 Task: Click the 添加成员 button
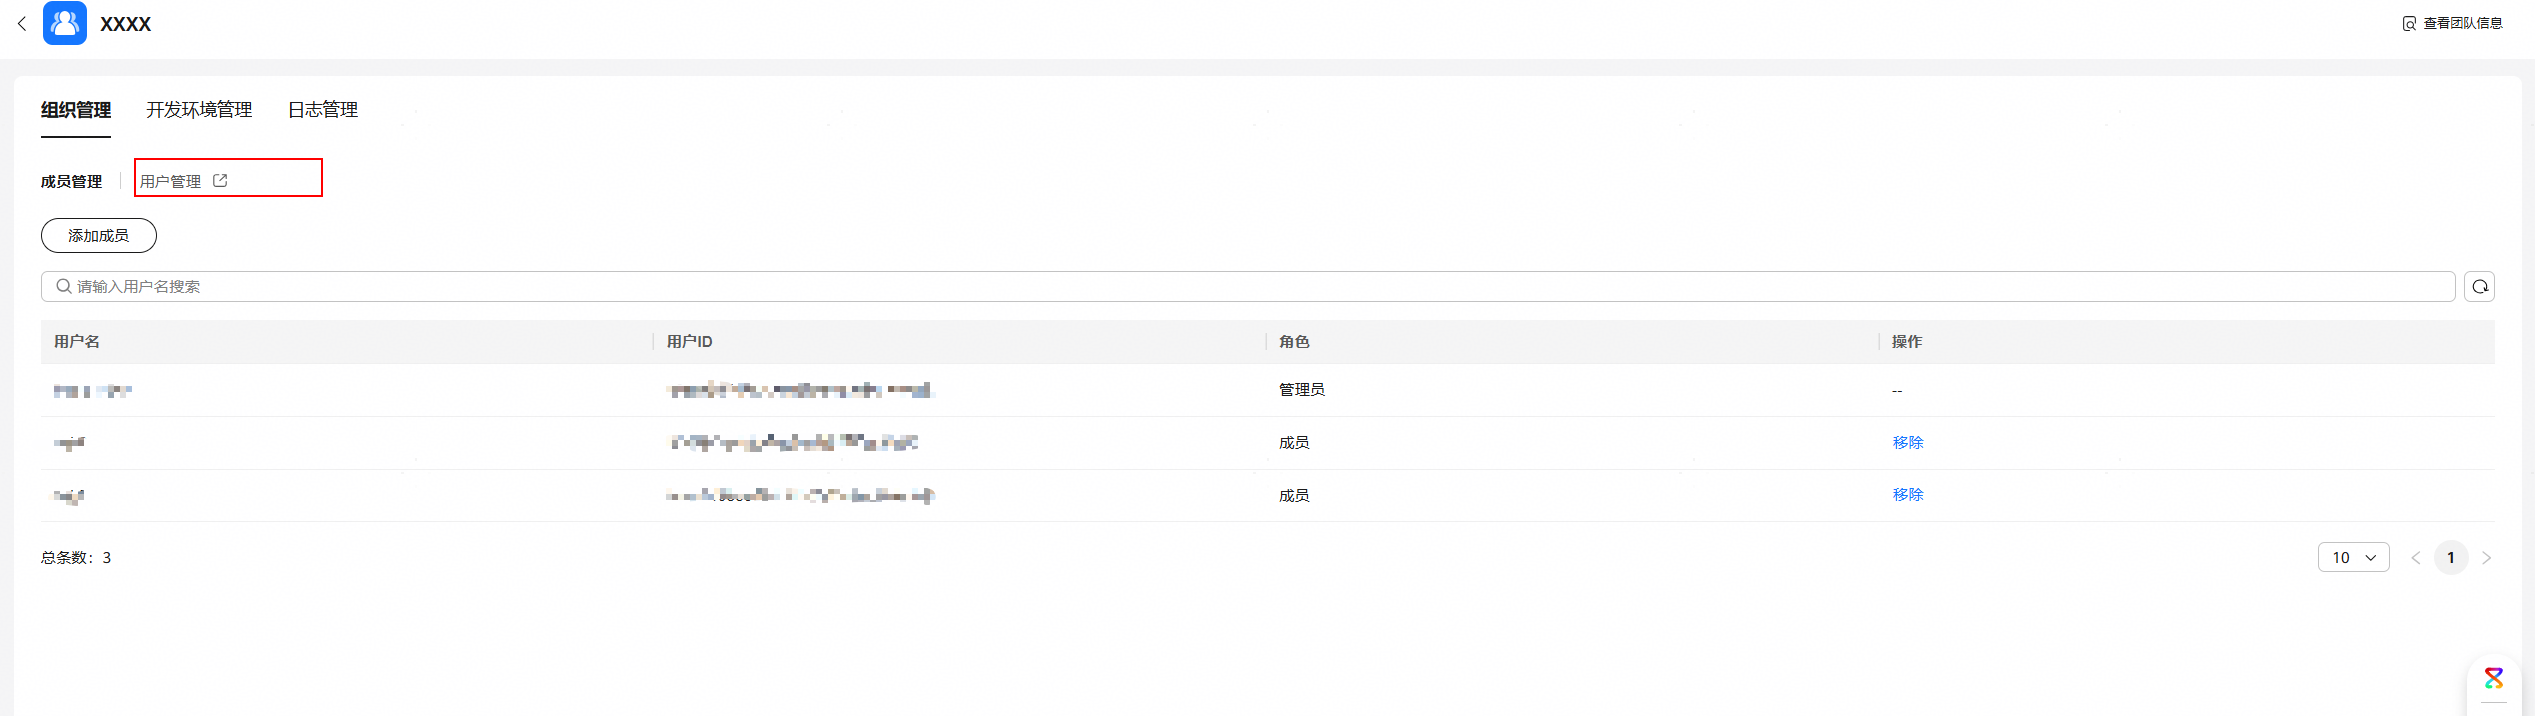click(98, 236)
